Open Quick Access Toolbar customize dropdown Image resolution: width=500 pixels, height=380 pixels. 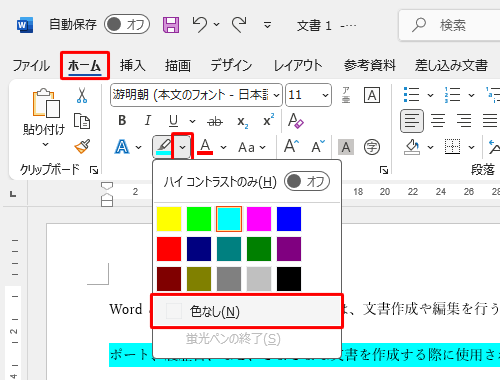tap(267, 25)
